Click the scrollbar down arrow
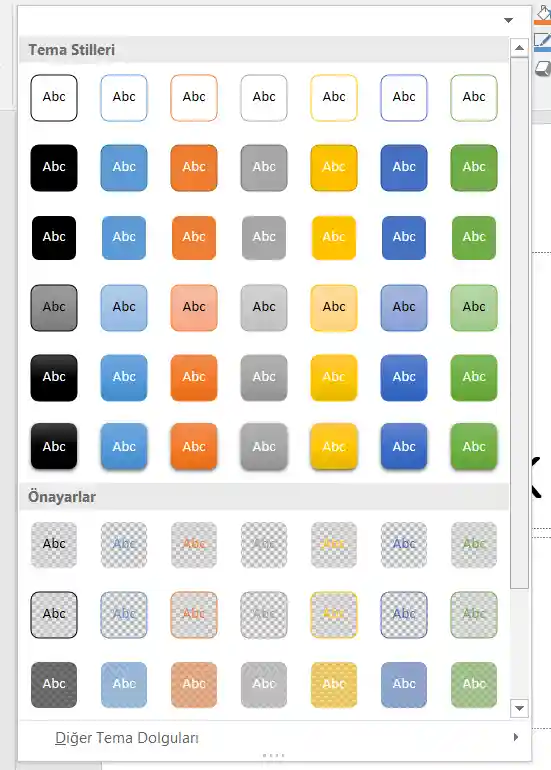The image size is (551, 770). point(519,708)
